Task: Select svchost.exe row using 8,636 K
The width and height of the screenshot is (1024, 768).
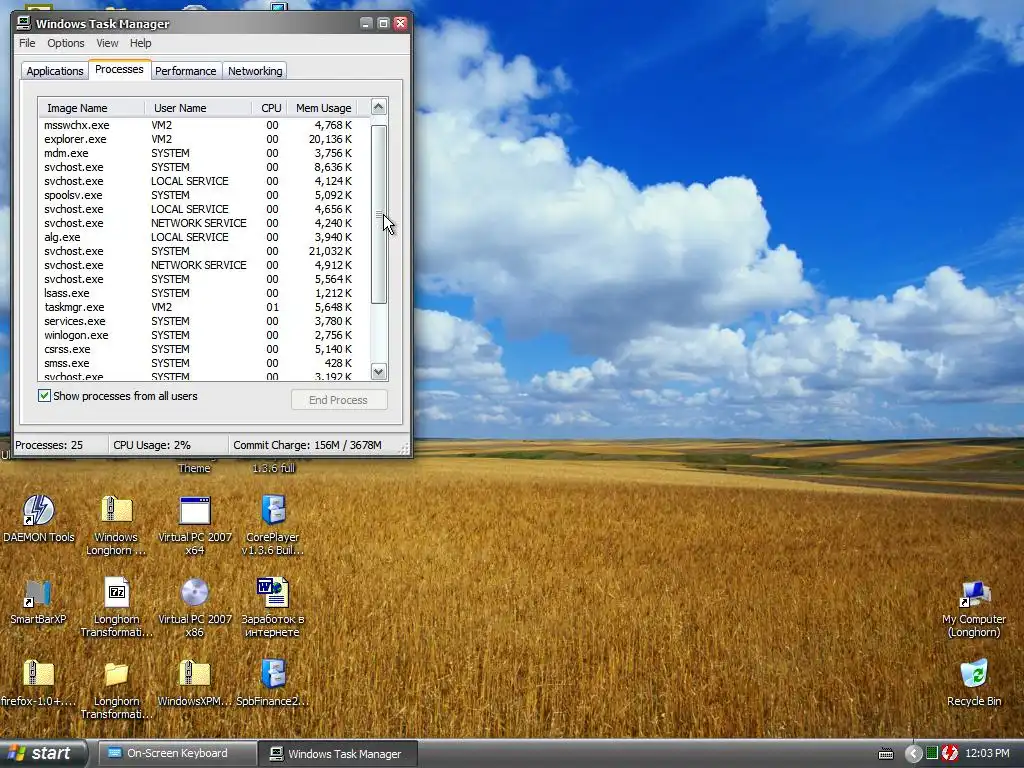Action: coord(204,167)
